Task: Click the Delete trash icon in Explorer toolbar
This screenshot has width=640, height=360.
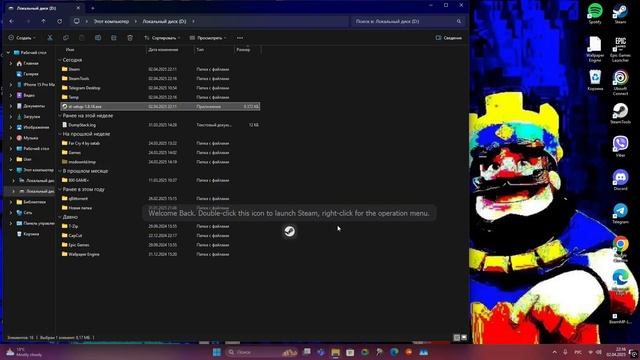Action: [130, 38]
